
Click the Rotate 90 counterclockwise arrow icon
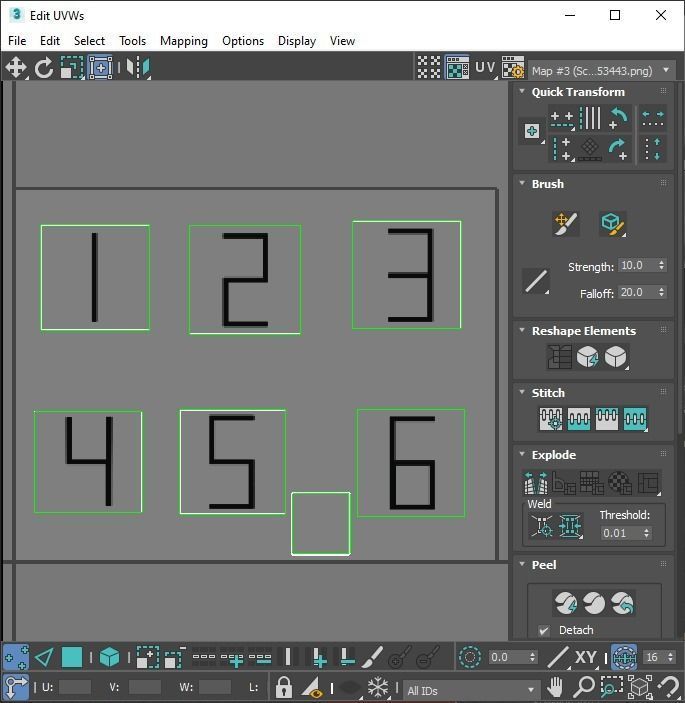619,119
